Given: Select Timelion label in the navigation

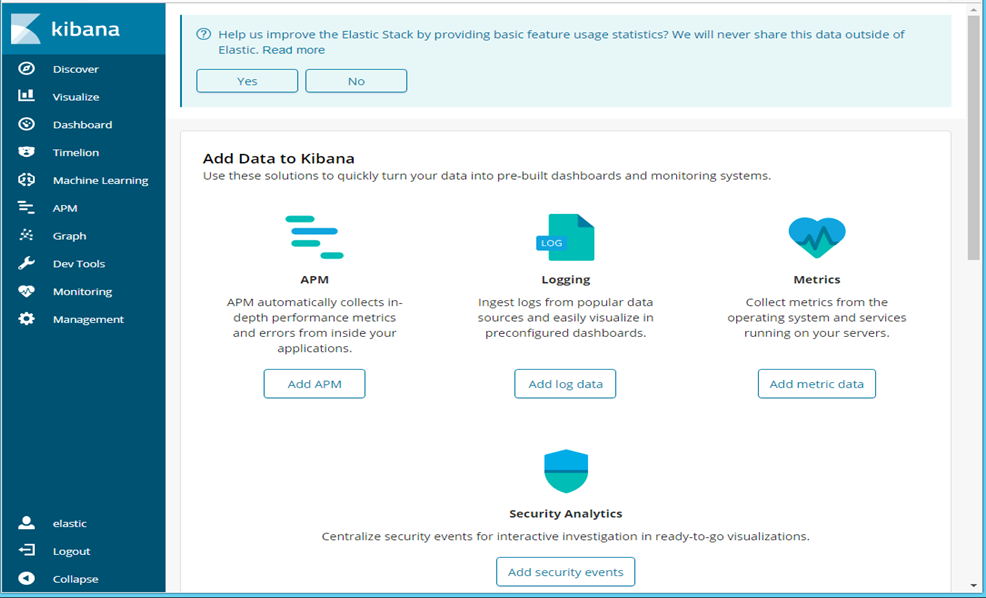Looking at the screenshot, I should (x=75, y=152).
